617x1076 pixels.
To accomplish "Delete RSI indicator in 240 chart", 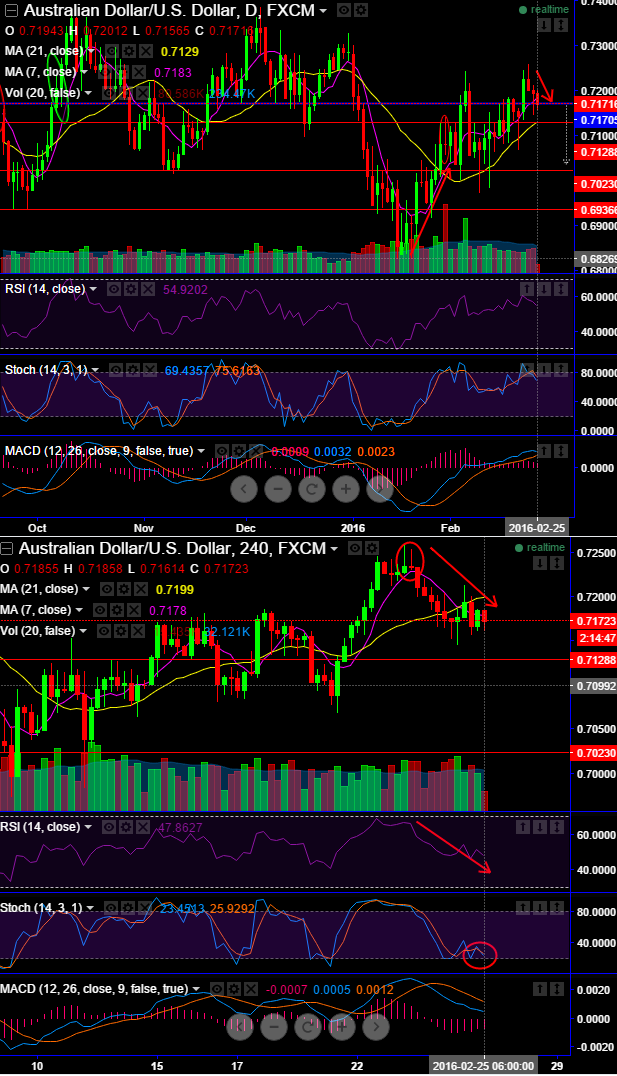I will (142, 827).
